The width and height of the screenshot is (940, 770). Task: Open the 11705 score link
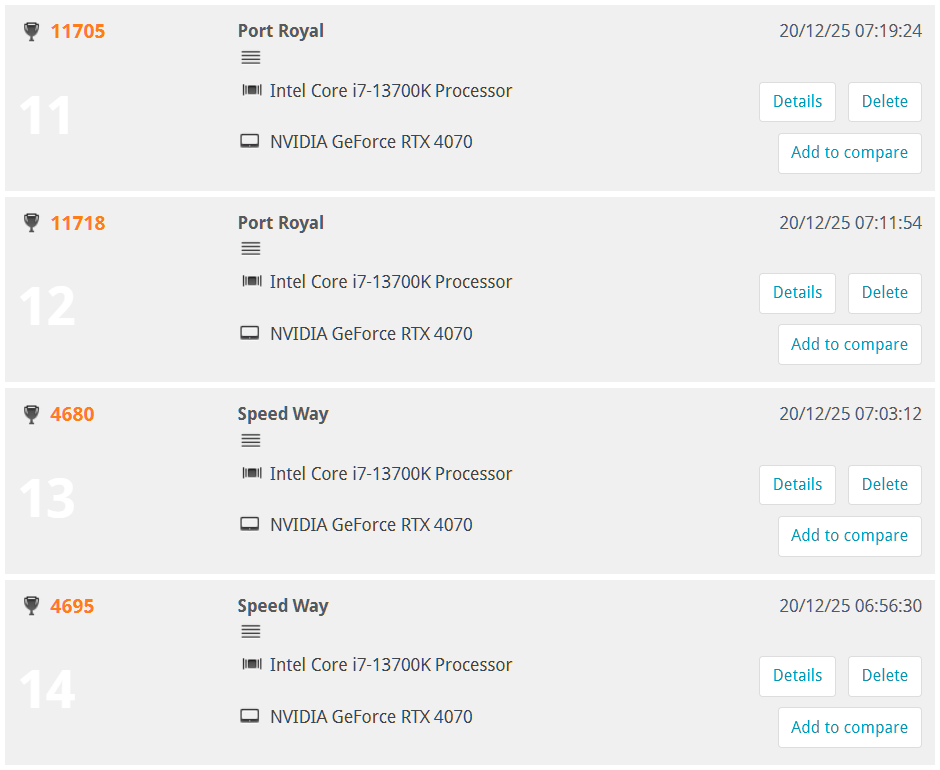tap(78, 32)
